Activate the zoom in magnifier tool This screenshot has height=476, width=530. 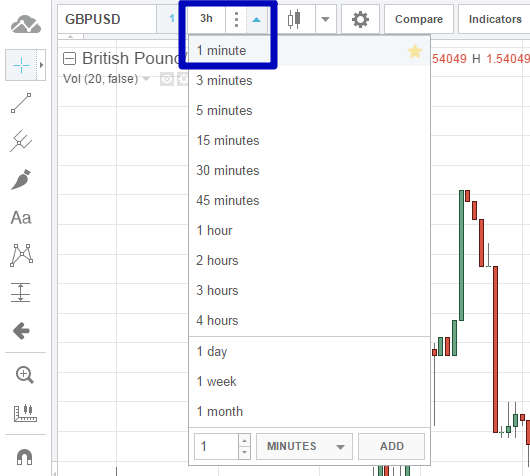25,375
